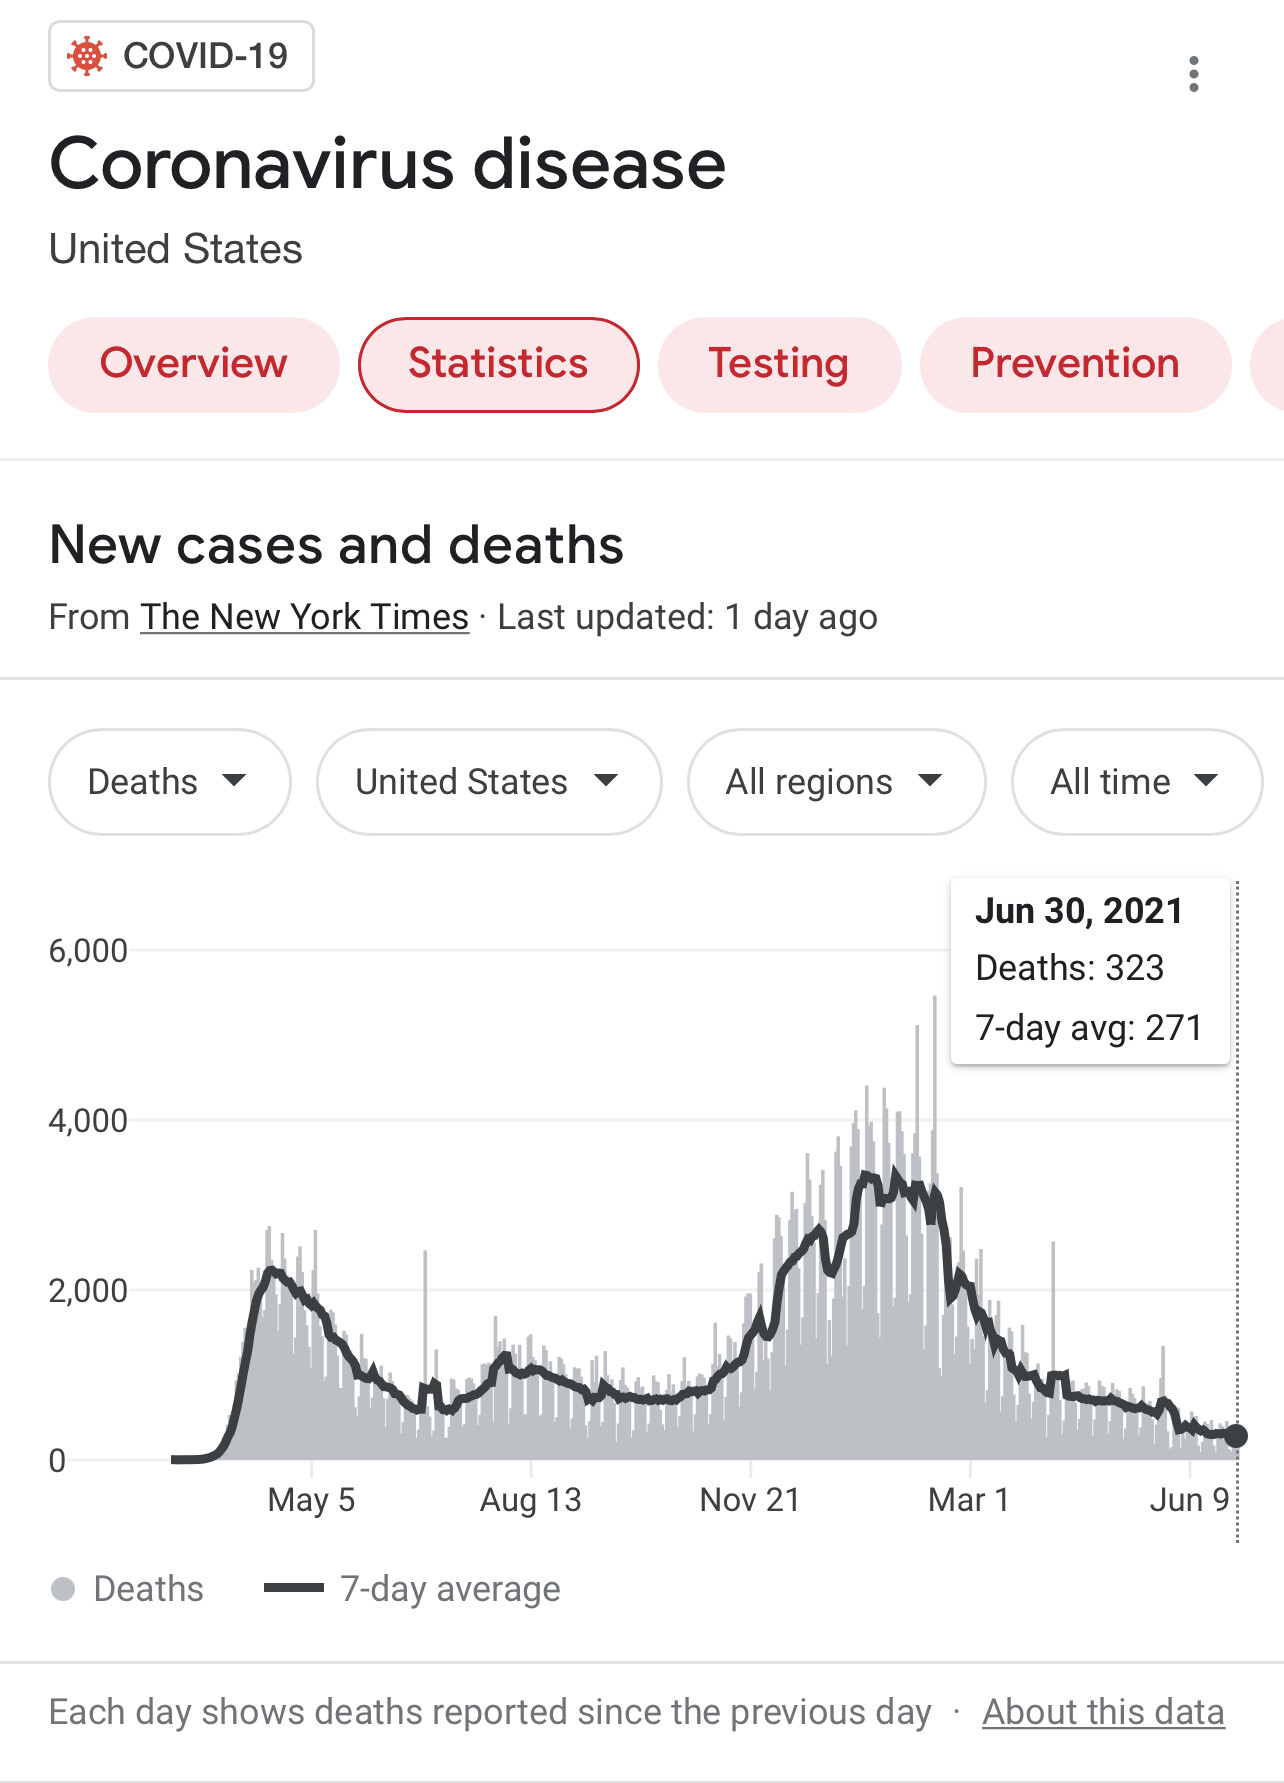Switch to the Overview tab
The width and height of the screenshot is (1284, 1783).
coord(194,364)
